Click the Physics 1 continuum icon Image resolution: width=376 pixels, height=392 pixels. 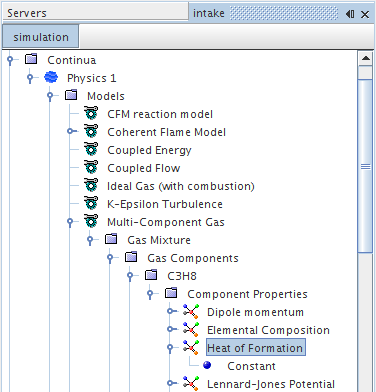pyautogui.click(x=51, y=78)
